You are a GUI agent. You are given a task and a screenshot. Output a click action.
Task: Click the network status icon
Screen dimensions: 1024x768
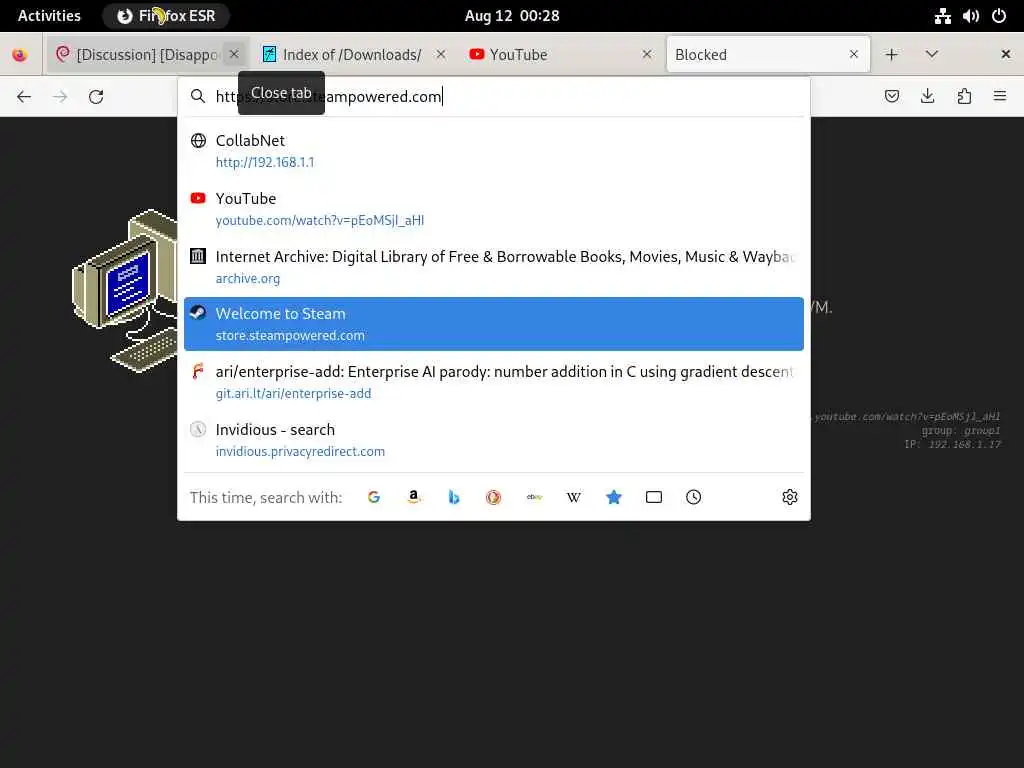point(942,16)
